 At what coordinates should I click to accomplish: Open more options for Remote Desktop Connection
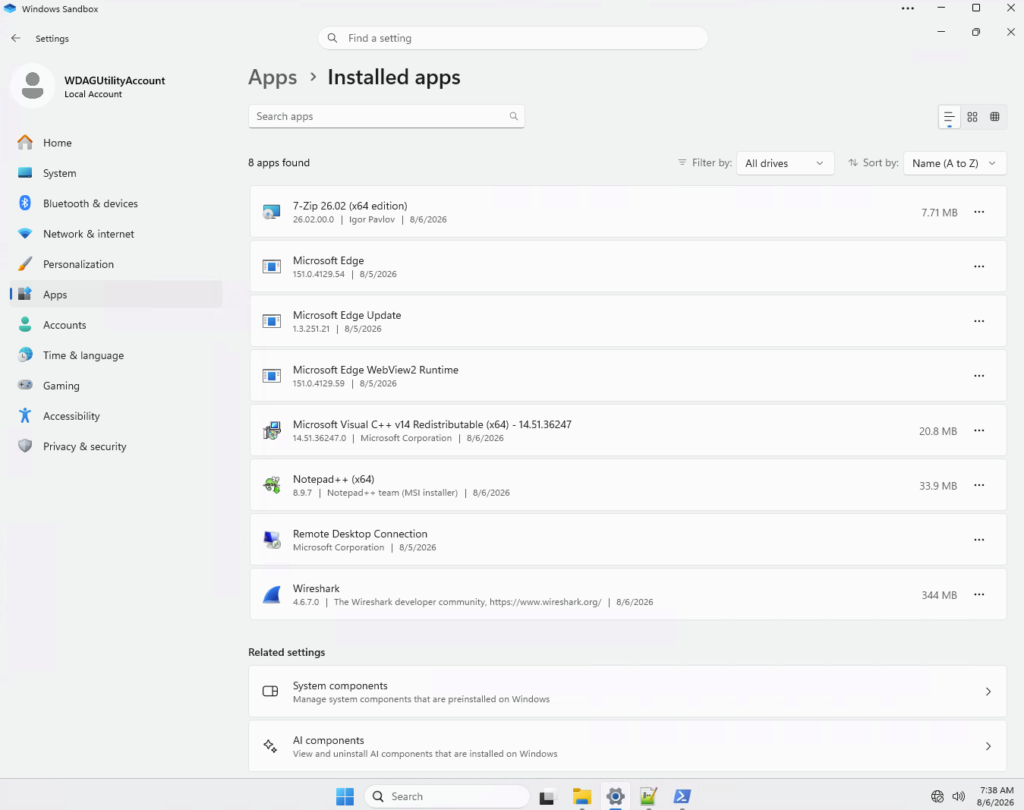pyautogui.click(x=979, y=540)
